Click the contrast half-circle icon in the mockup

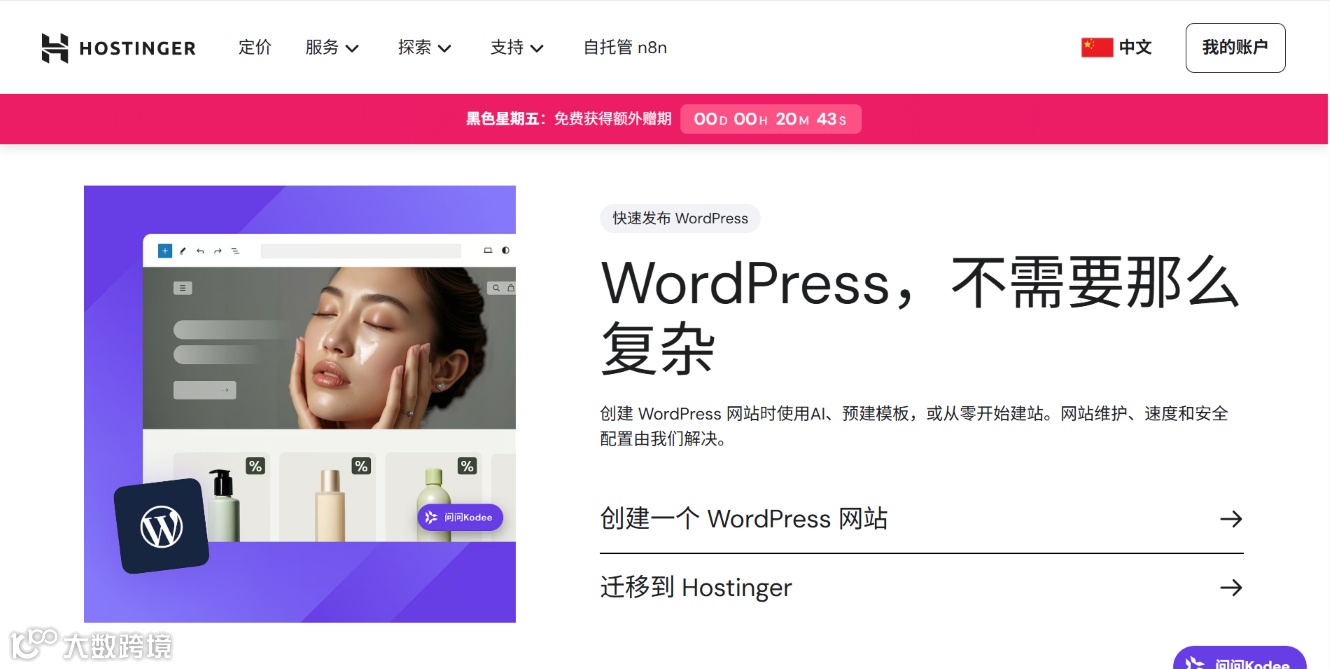506,251
